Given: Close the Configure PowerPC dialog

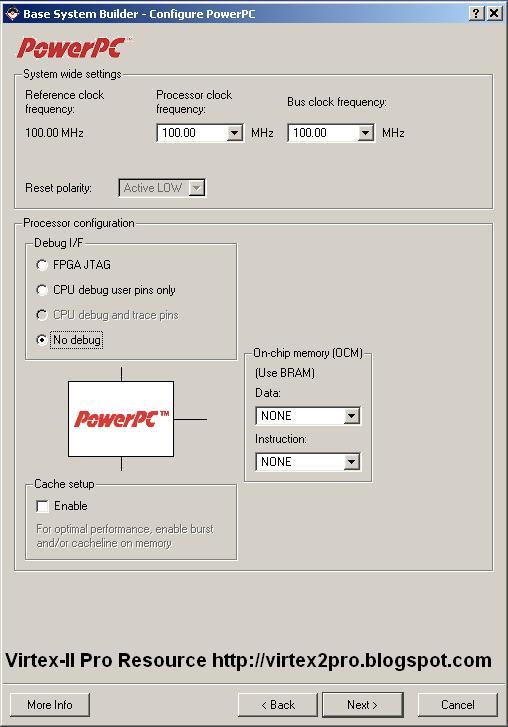Looking at the screenshot, I should click(494, 13).
